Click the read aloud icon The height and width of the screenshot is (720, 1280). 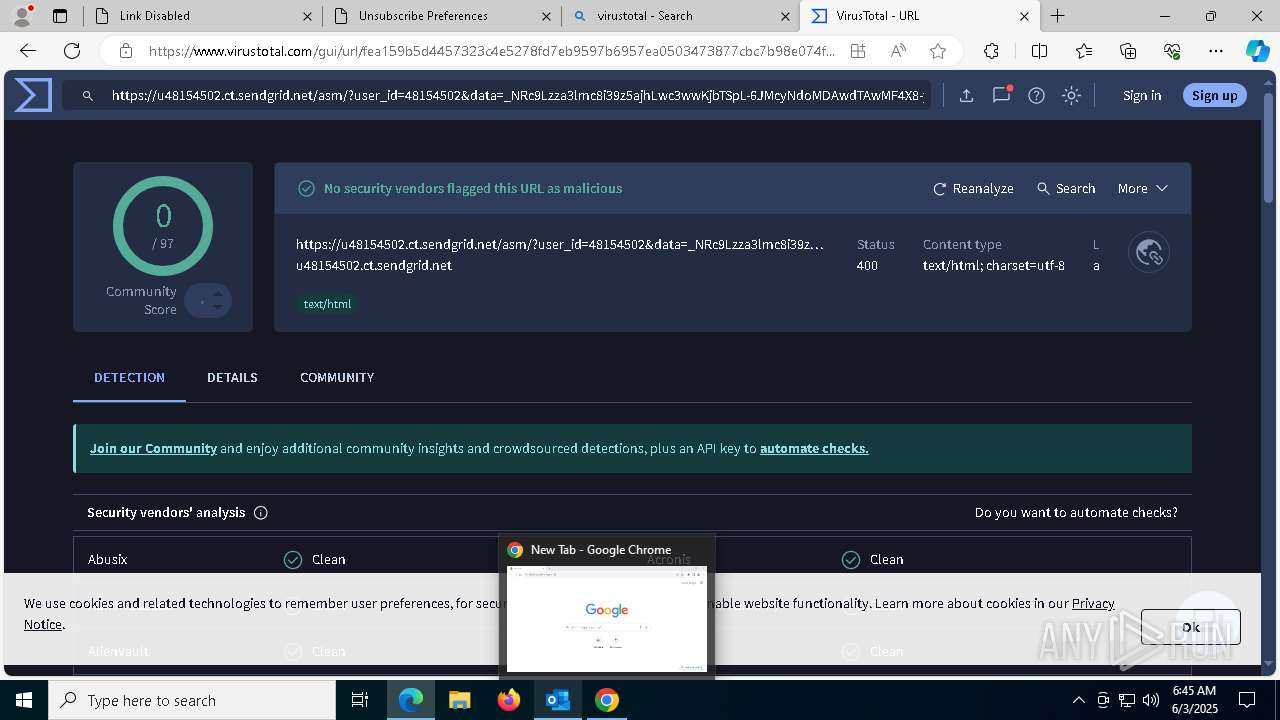click(898, 51)
